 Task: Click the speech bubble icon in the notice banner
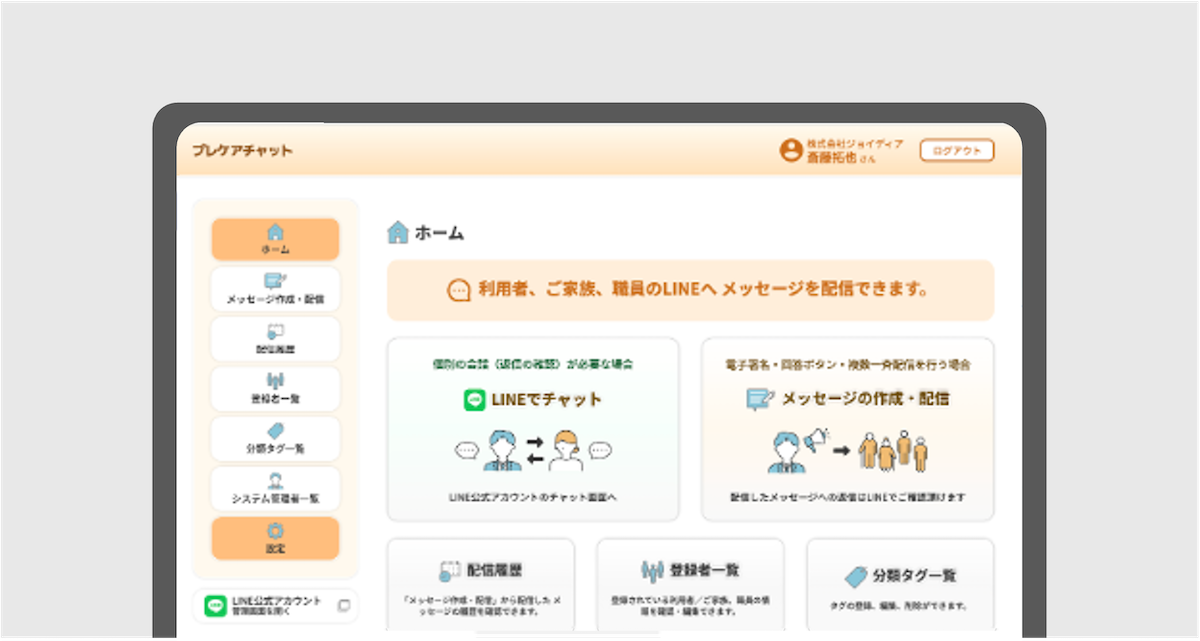(458, 290)
